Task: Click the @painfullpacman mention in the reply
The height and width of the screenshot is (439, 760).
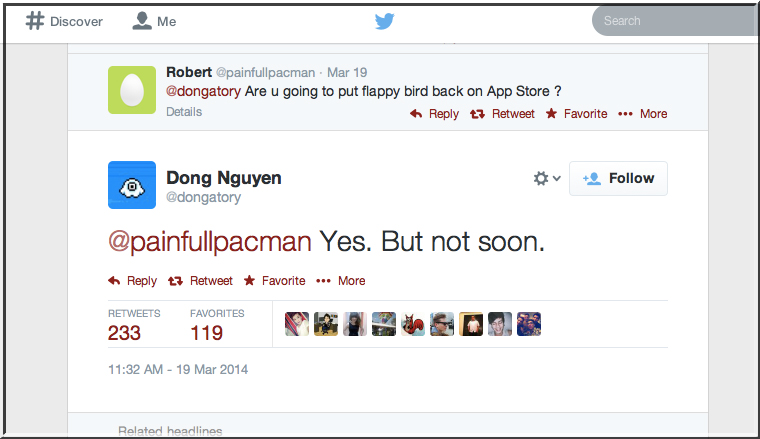Action: pyautogui.click(x=210, y=241)
